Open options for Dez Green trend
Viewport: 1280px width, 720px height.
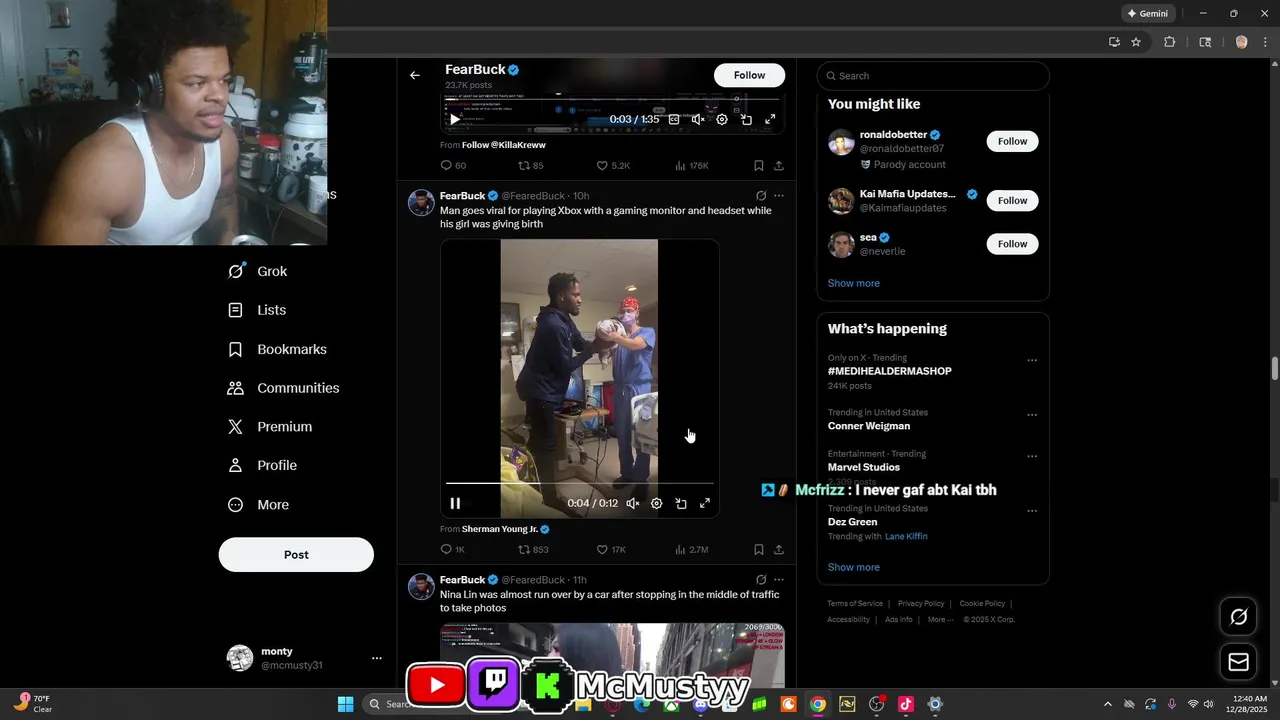pyautogui.click(x=1032, y=511)
